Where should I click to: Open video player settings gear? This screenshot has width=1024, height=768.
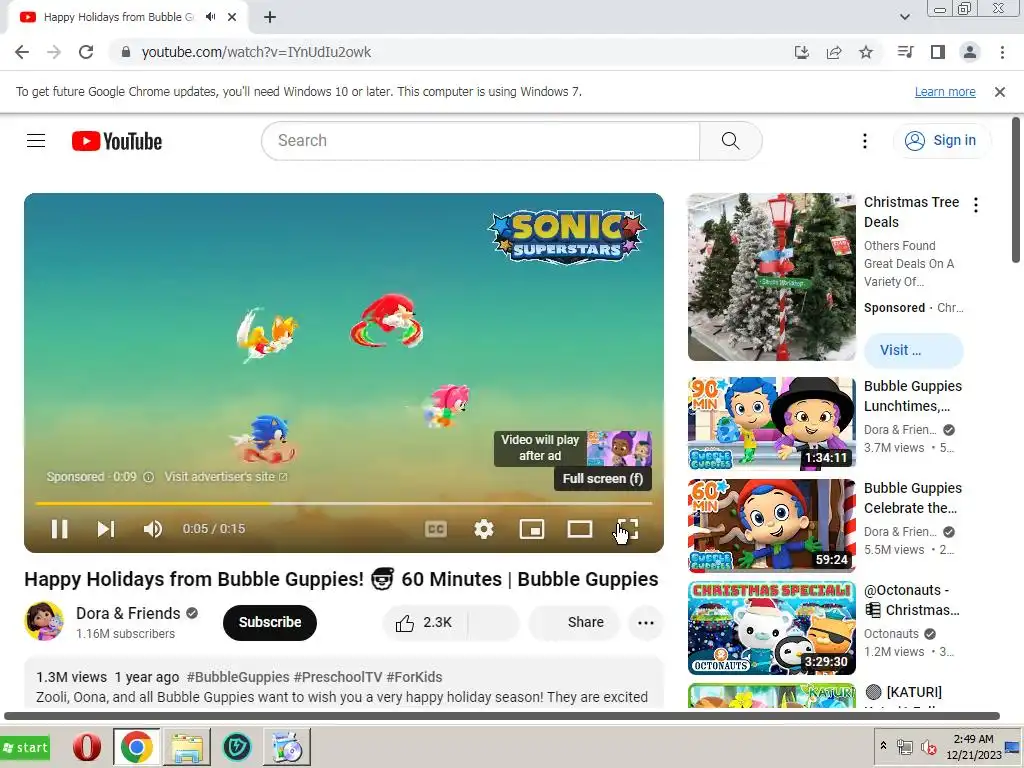click(x=484, y=529)
